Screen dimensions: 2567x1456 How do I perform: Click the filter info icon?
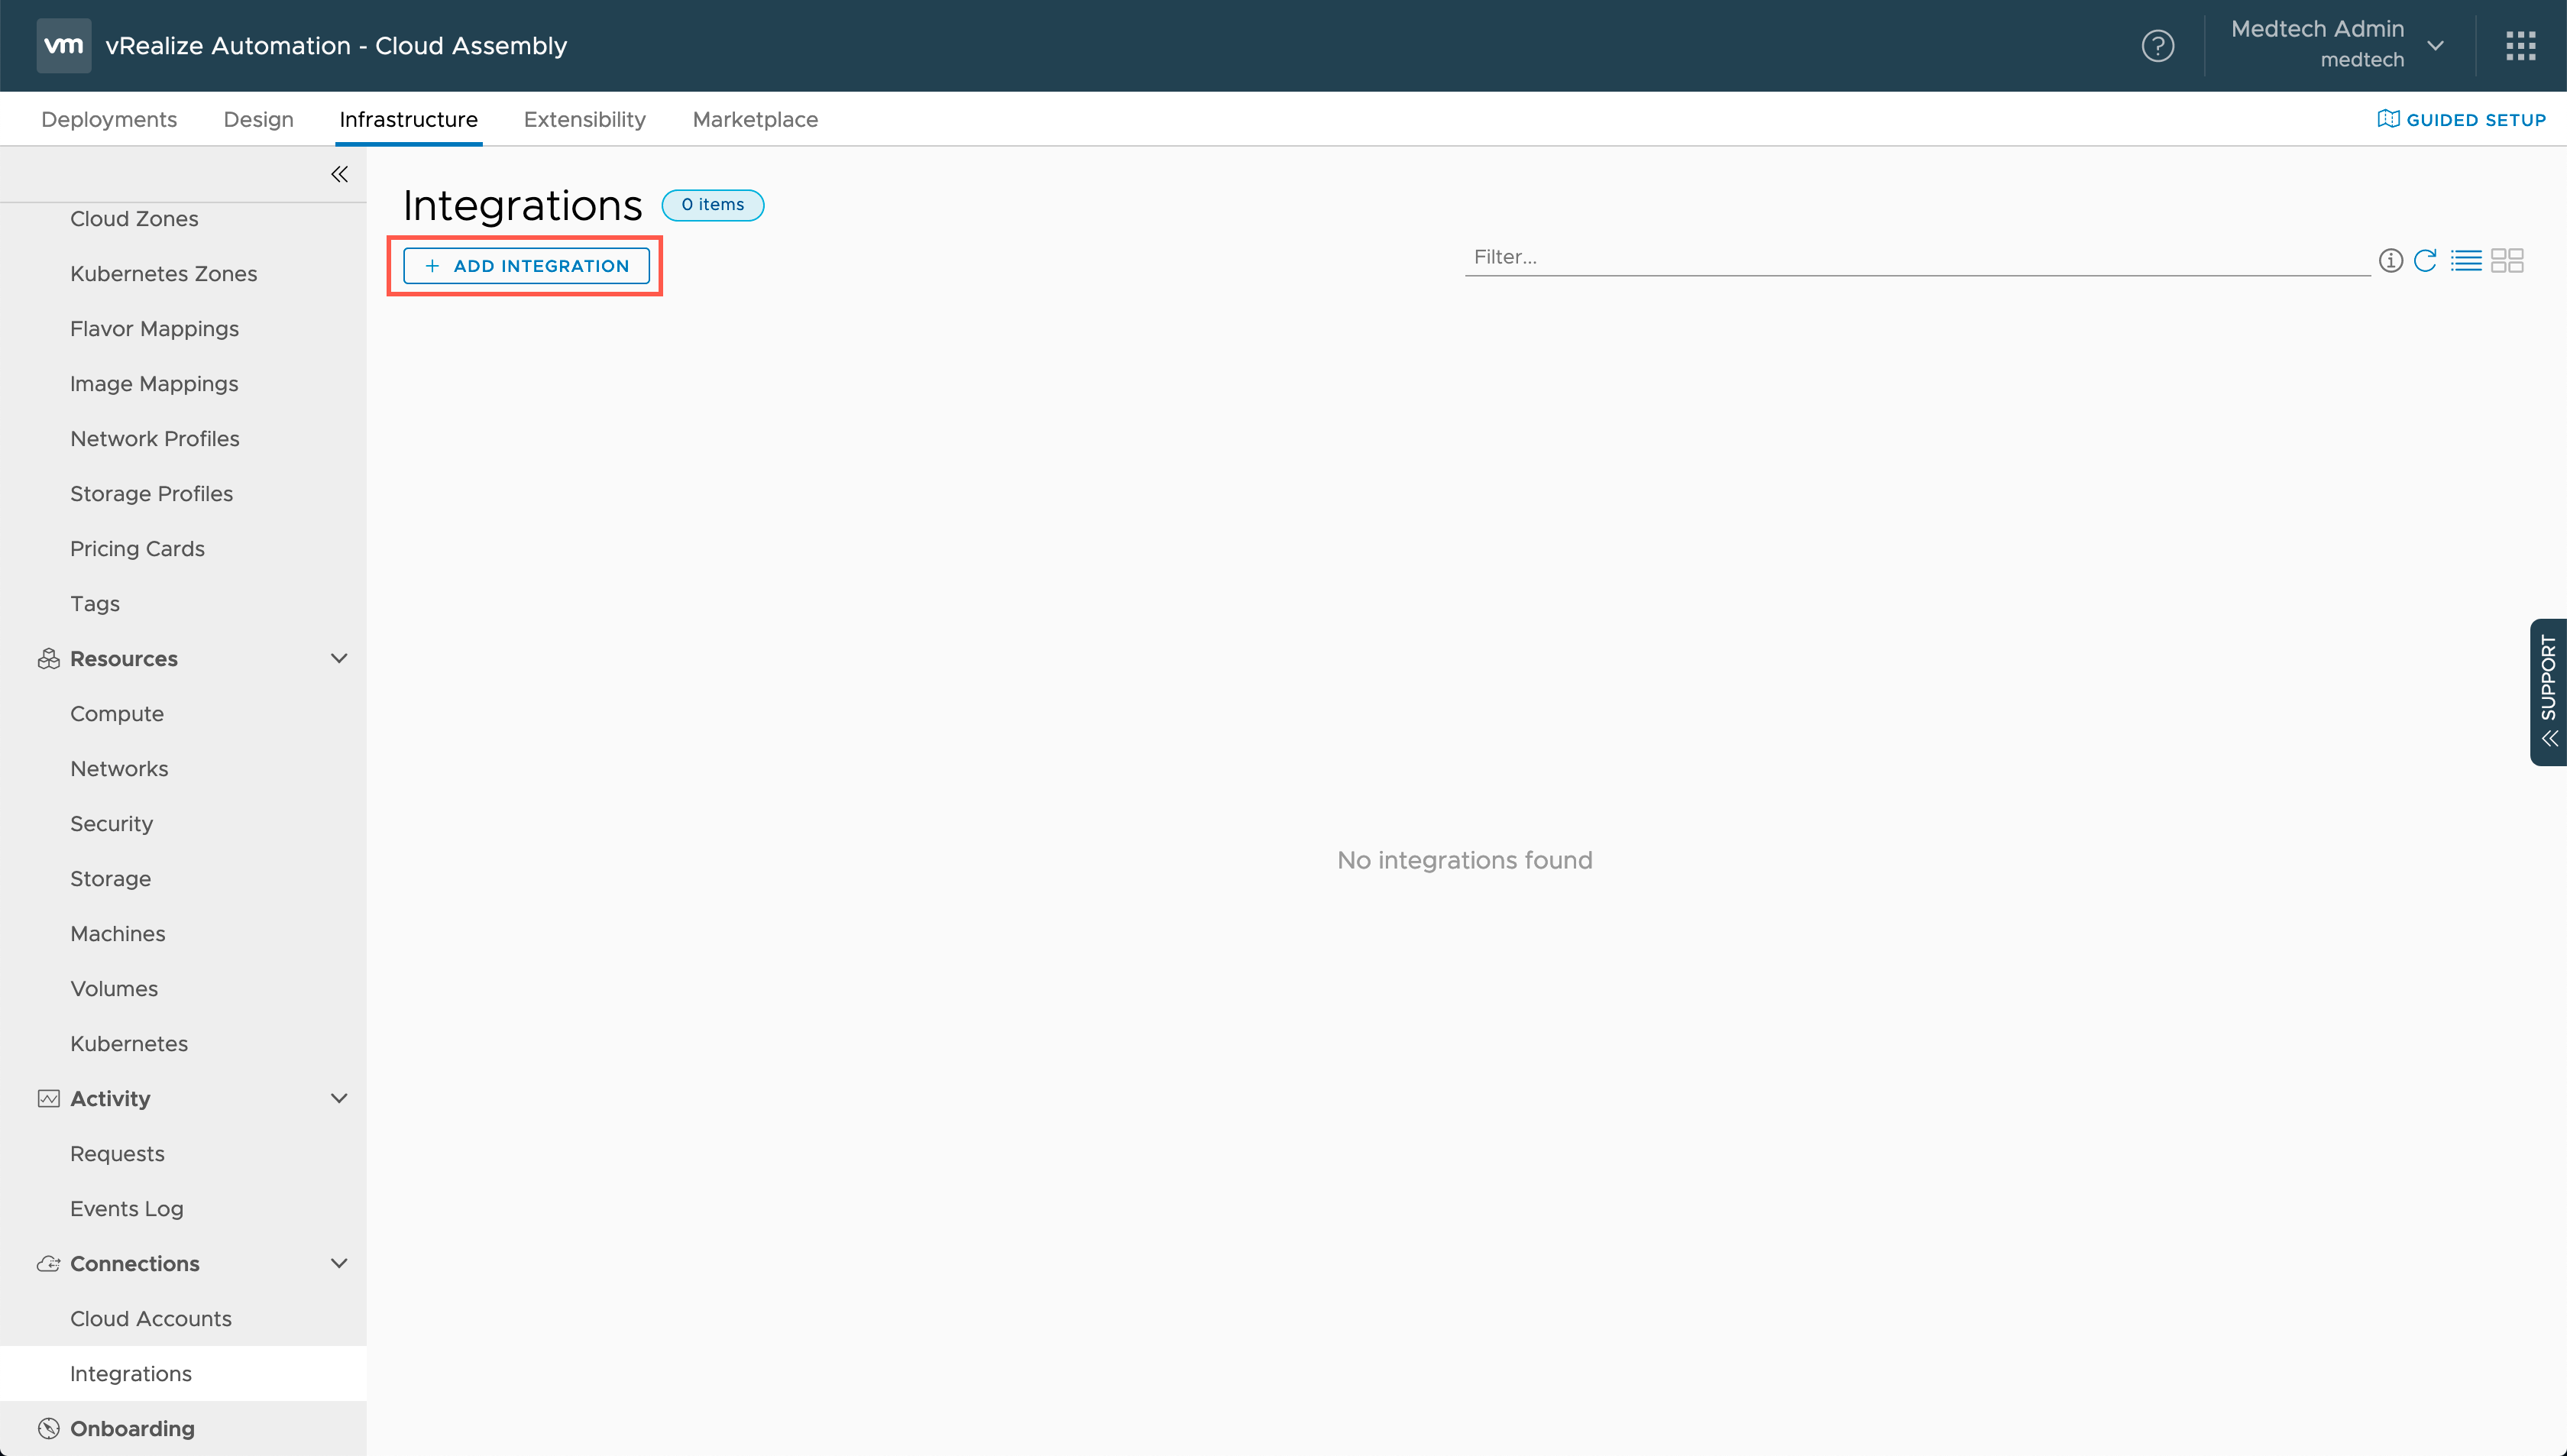click(x=2390, y=261)
